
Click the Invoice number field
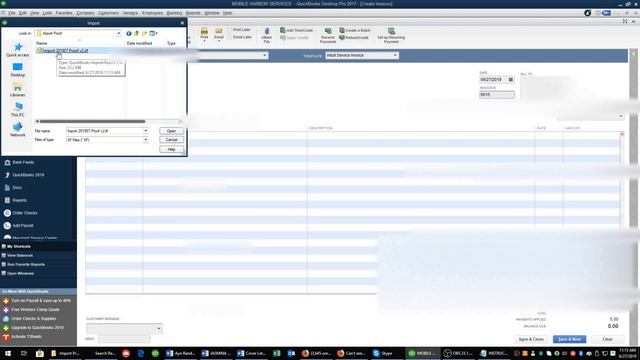(x=497, y=94)
